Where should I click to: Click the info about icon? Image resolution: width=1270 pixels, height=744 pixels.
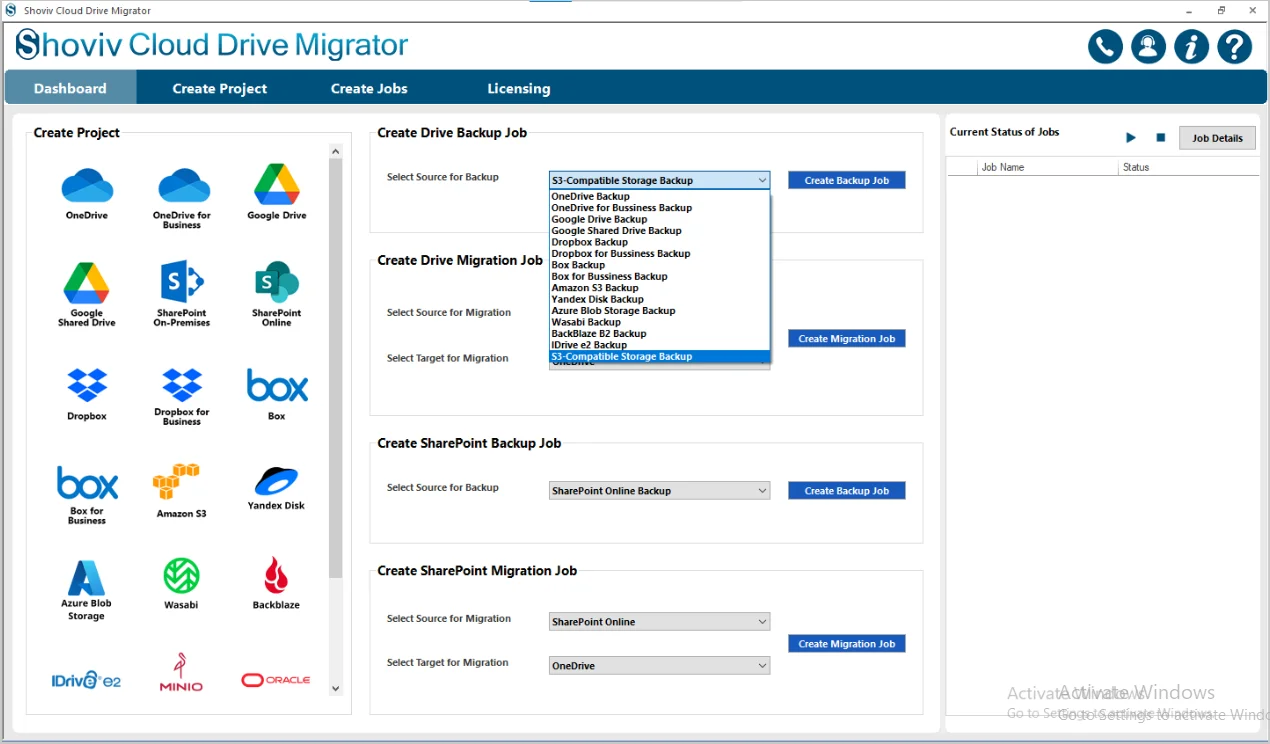pos(1191,46)
